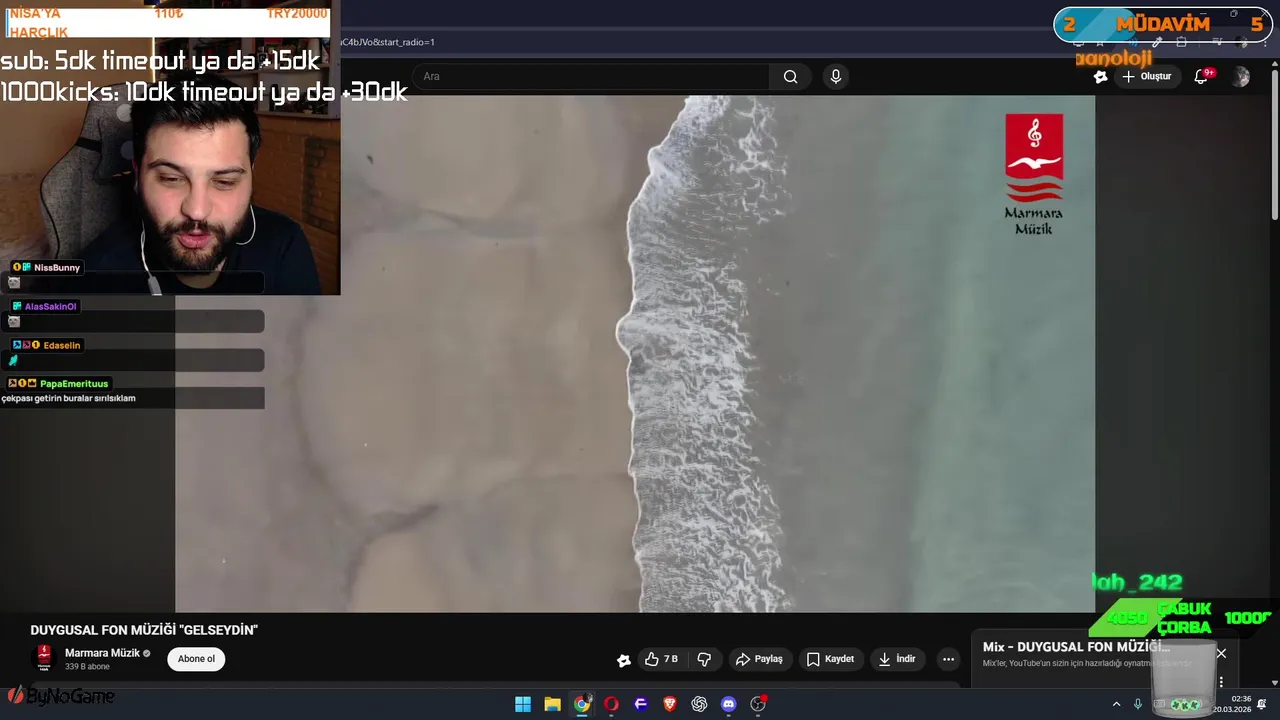
Task: Click the Edaselin chat username
Action: pos(62,346)
